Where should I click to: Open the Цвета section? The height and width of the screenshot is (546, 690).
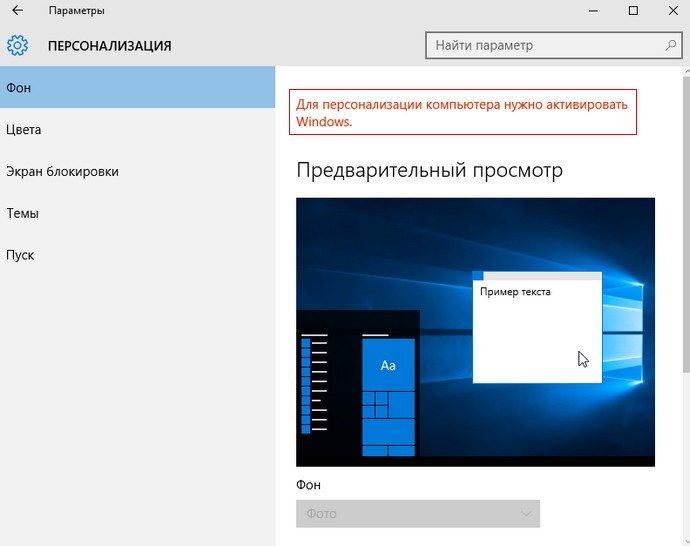[x=137, y=129]
